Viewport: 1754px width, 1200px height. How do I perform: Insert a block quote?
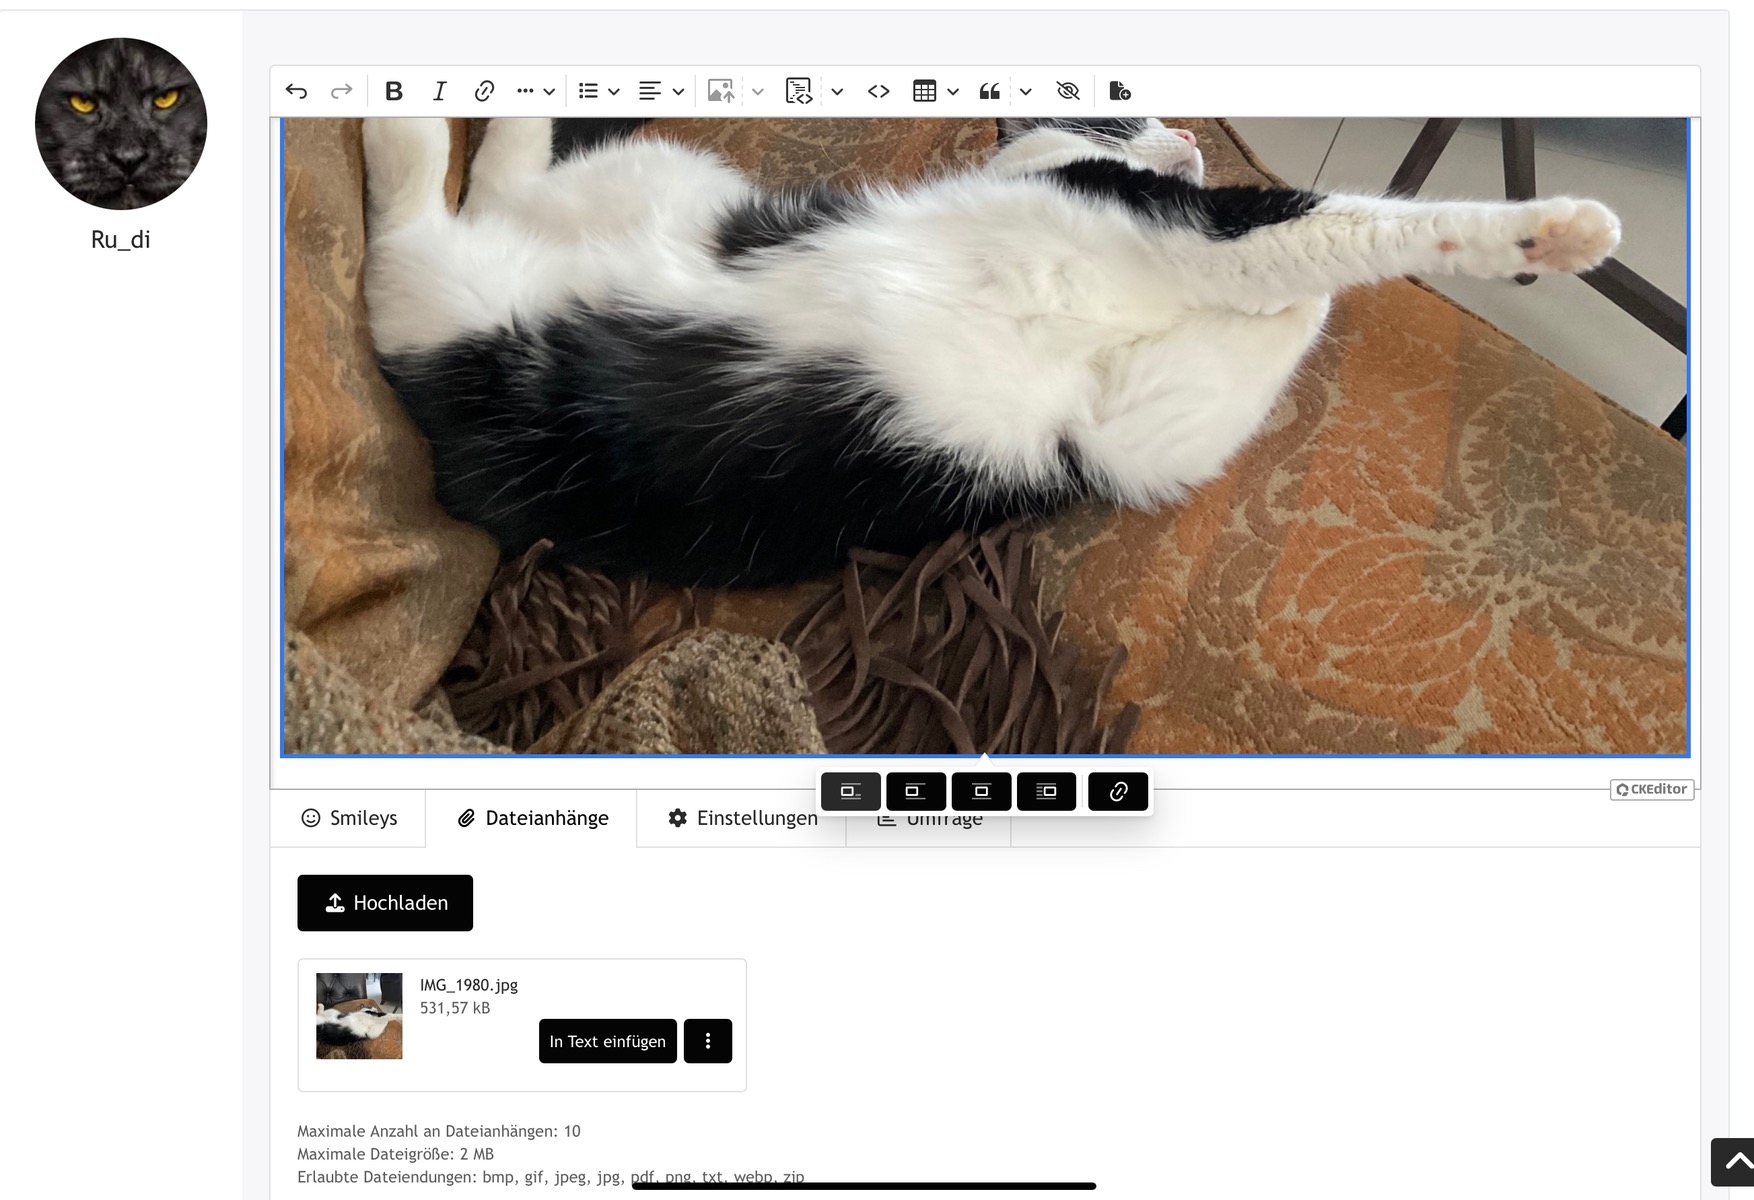pyautogui.click(x=990, y=91)
